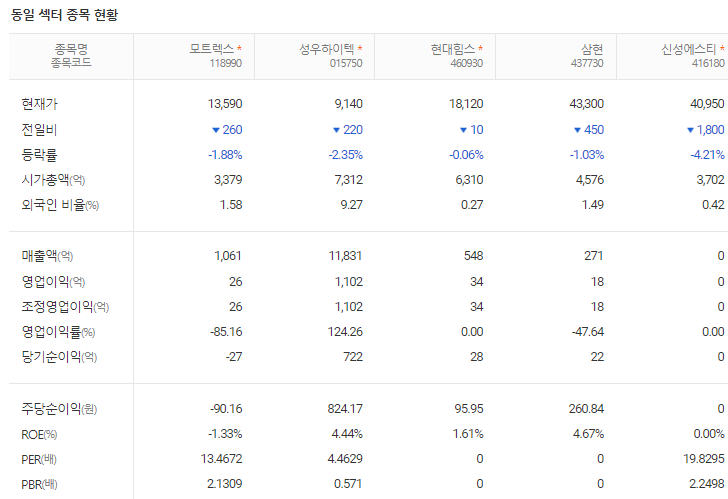
Task: Click the ▼ 10 change value
Action: click(x=471, y=130)
